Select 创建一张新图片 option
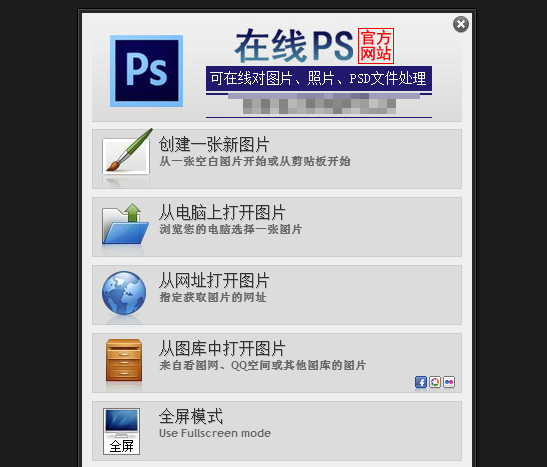547x467 pixels. coord(277,159)
